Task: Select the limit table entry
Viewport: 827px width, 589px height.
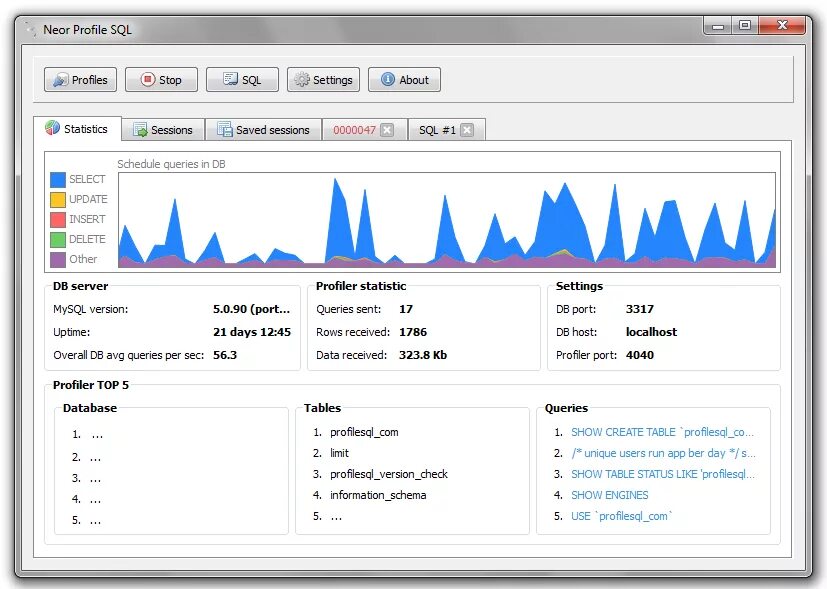Action: (339, 453)
